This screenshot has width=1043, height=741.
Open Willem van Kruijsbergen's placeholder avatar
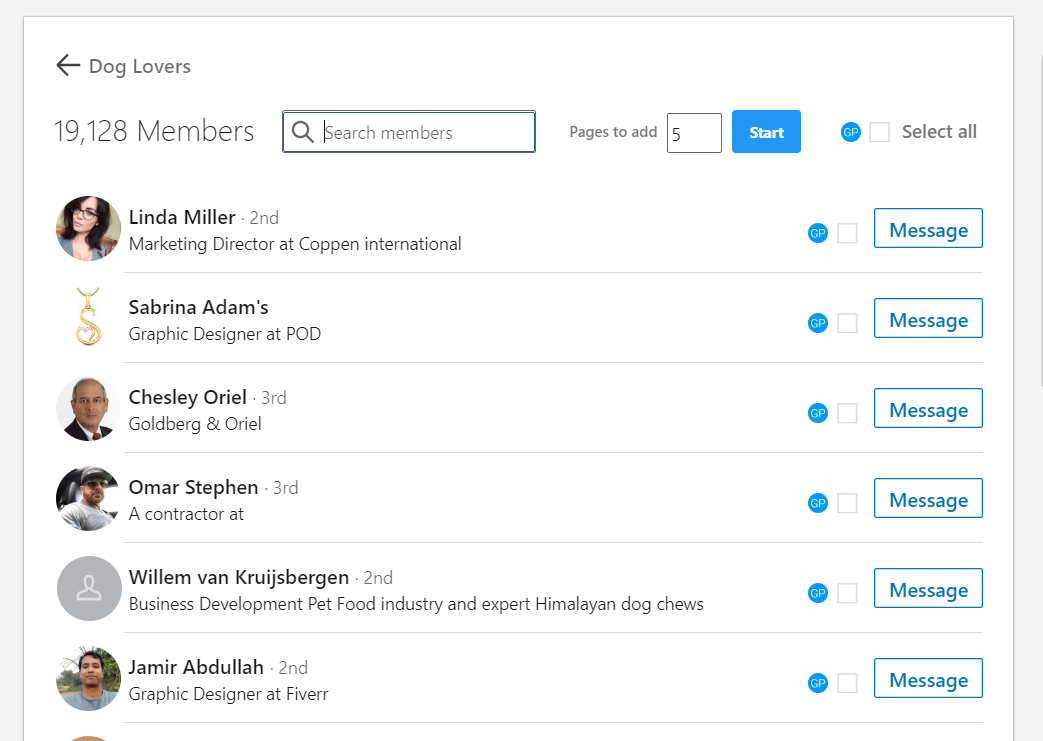88,589
